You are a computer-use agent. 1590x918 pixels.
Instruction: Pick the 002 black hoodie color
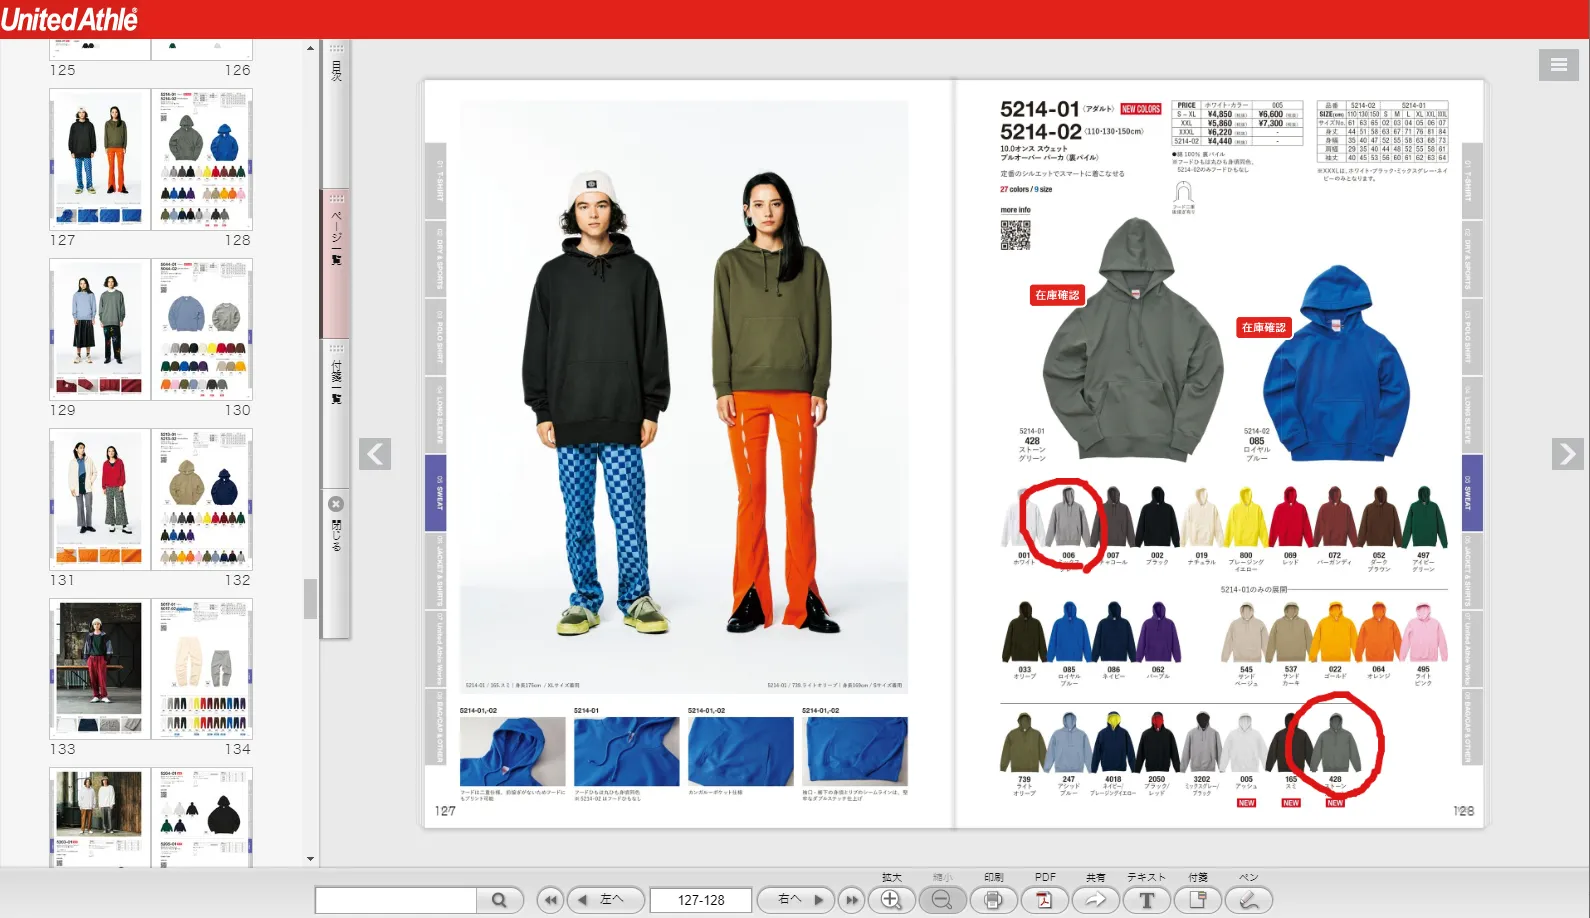(1157, 517)
